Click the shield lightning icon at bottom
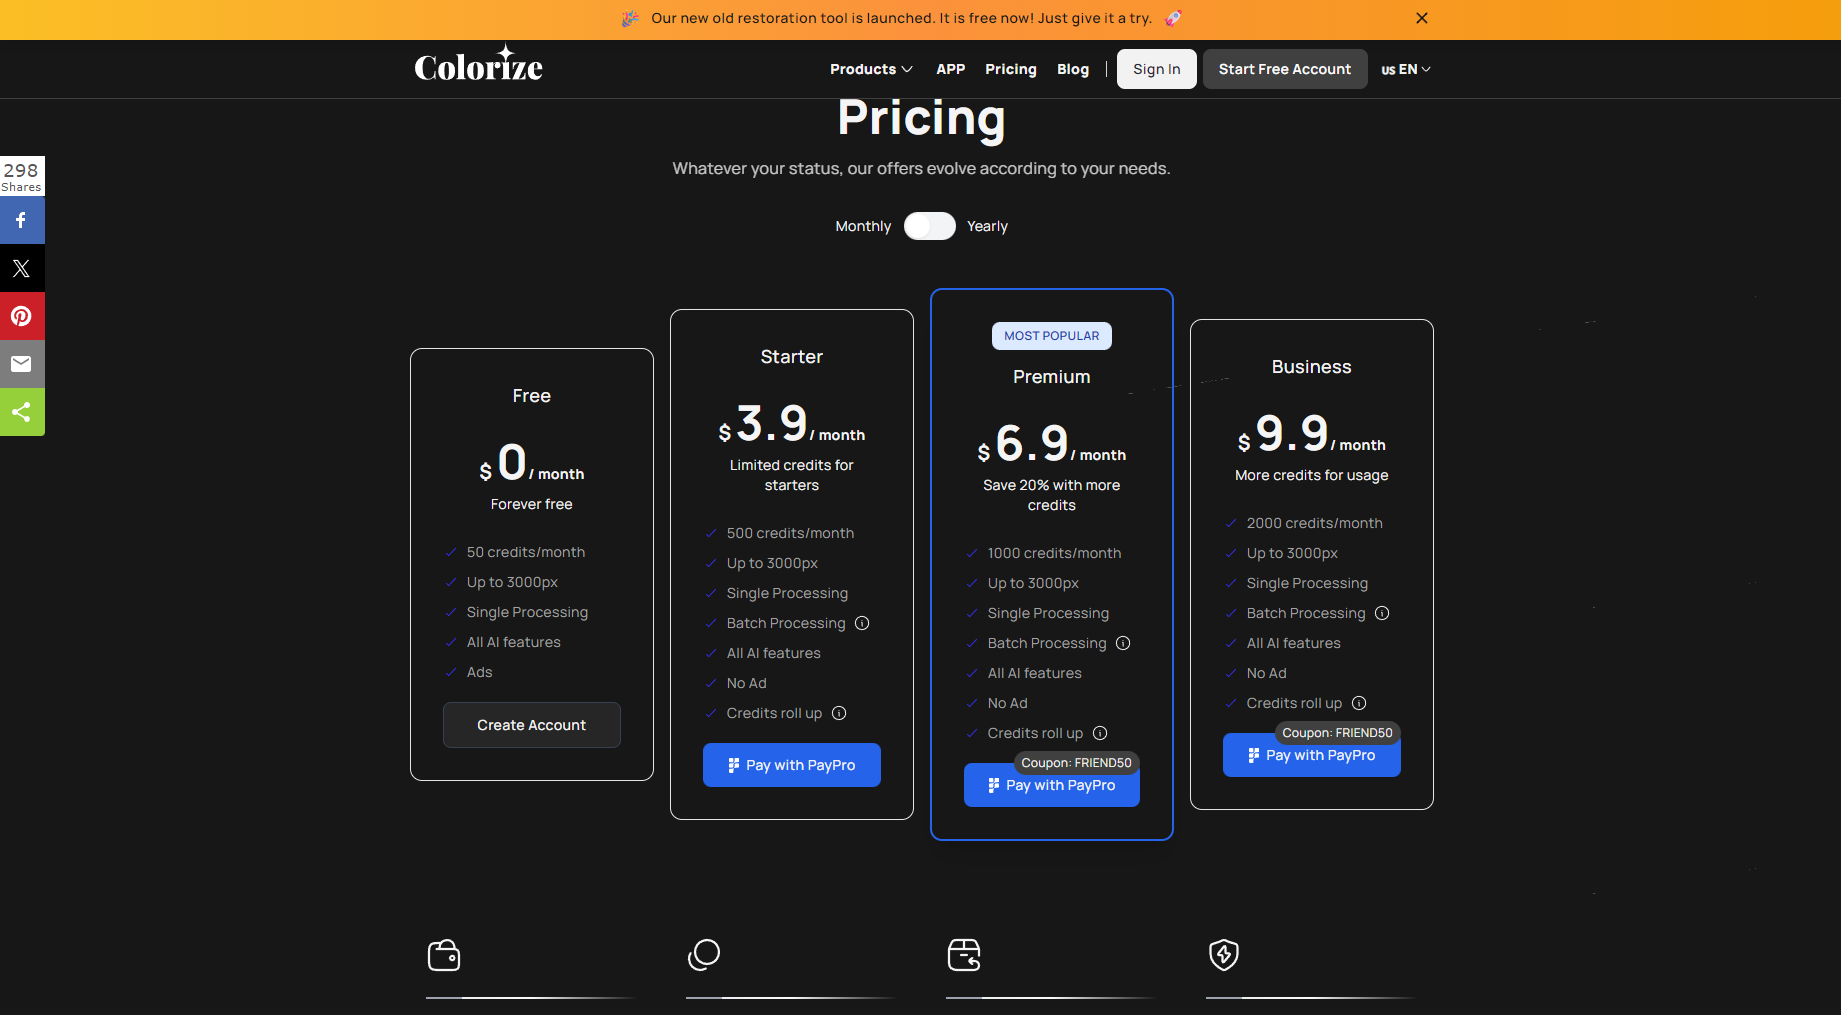The height and width of the screenshot is (1015, 1841). pos(1224,955)
